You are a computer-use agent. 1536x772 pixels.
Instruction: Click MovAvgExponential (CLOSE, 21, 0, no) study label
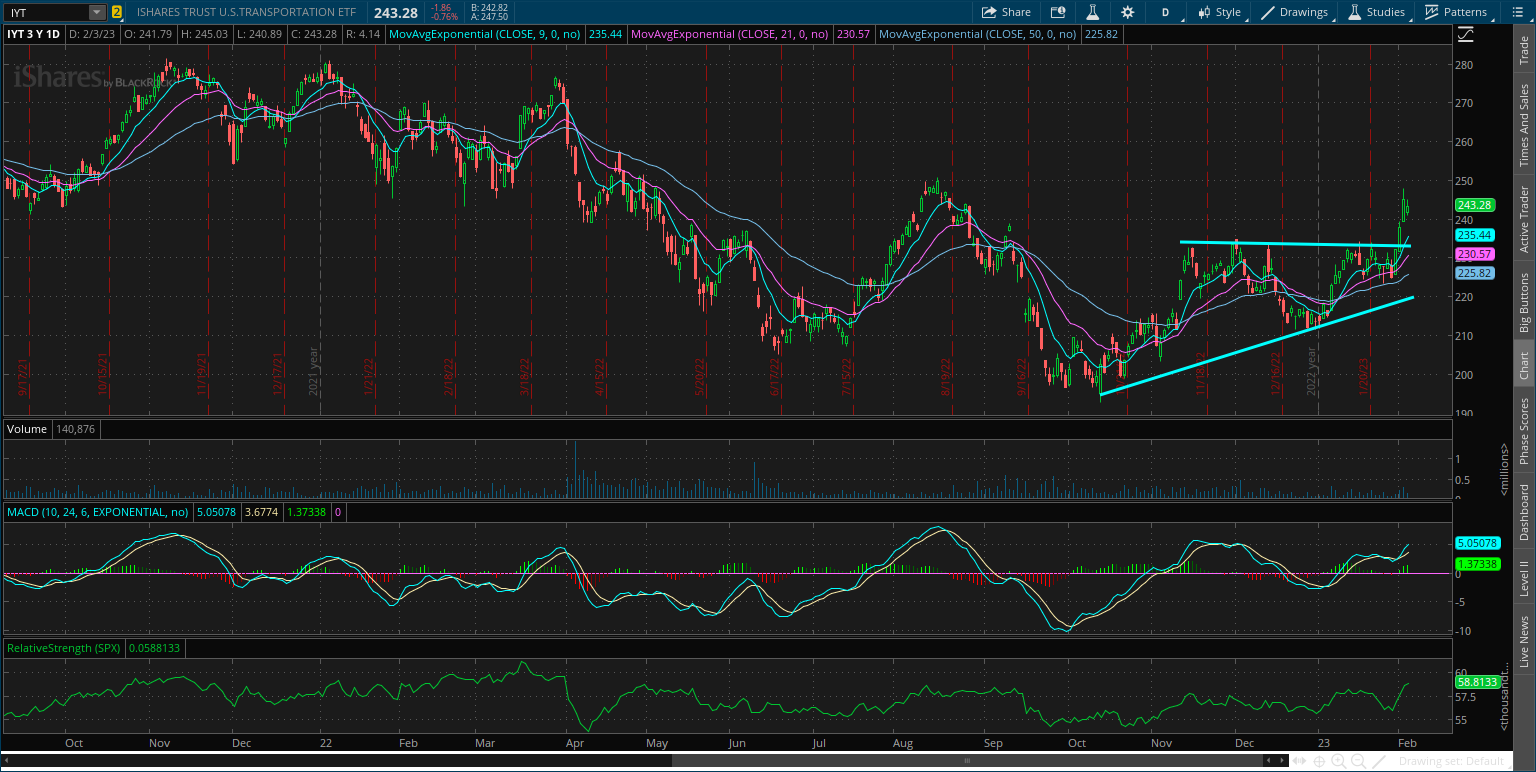pyautogui.click(x=730, y=33)
